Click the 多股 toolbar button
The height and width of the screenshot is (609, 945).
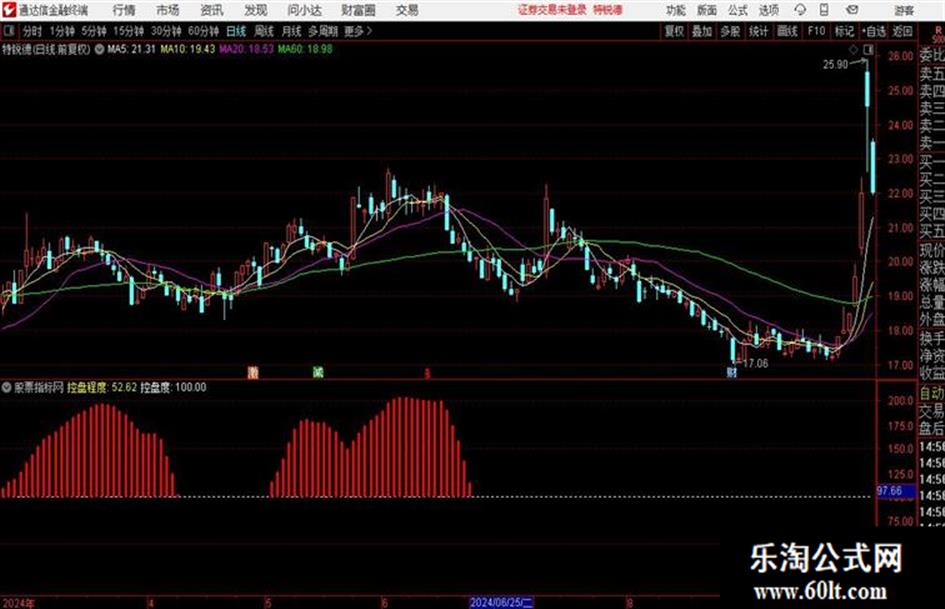click(730, 31)
